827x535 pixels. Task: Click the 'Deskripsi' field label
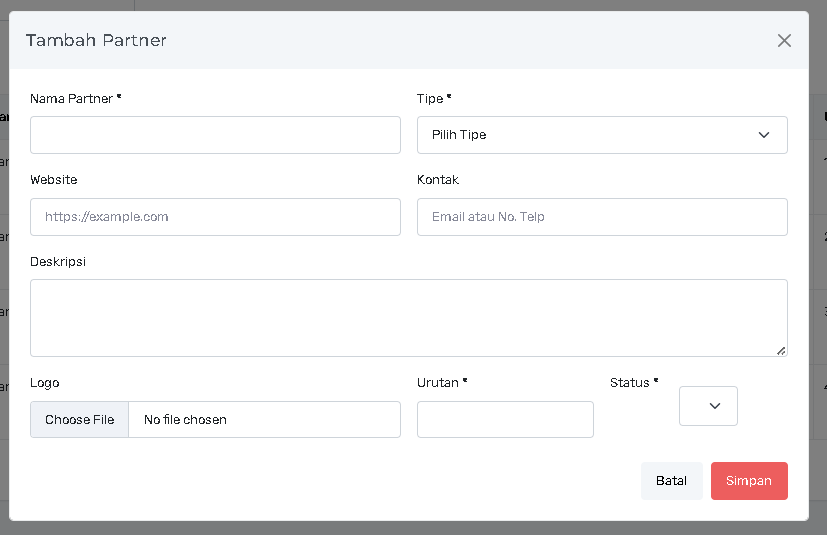57,262
